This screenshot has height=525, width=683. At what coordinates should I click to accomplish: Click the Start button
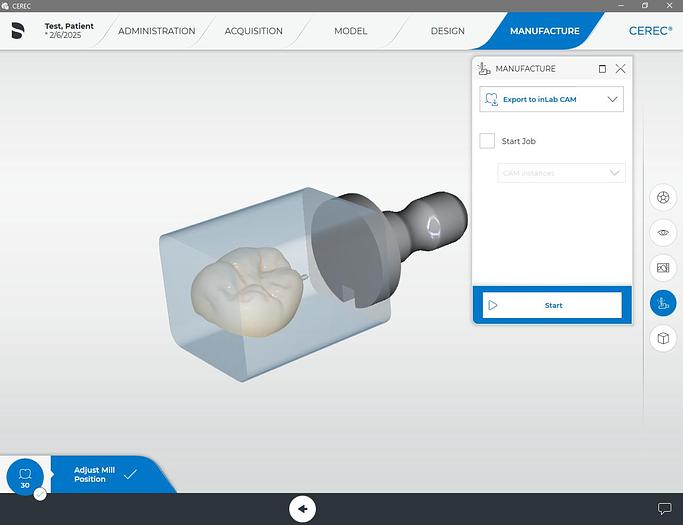552,305
